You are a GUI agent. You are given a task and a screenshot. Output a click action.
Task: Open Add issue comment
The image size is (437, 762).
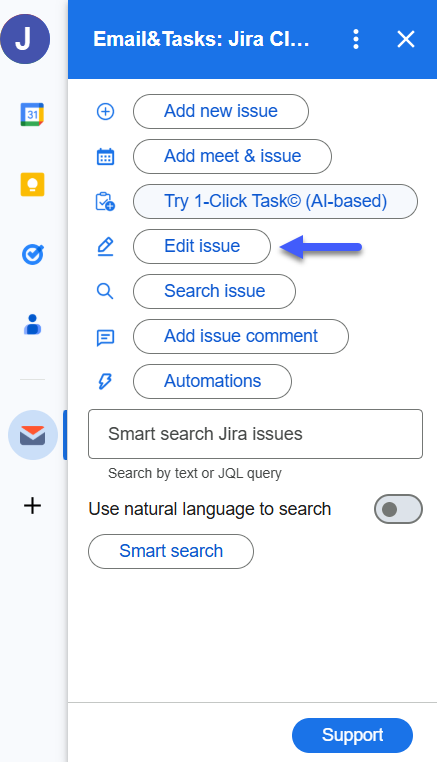point(241,336)
